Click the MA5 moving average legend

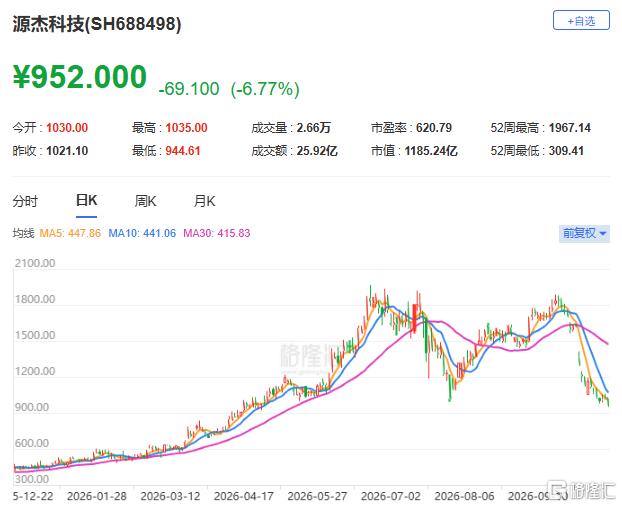click(x=70, y=233)
